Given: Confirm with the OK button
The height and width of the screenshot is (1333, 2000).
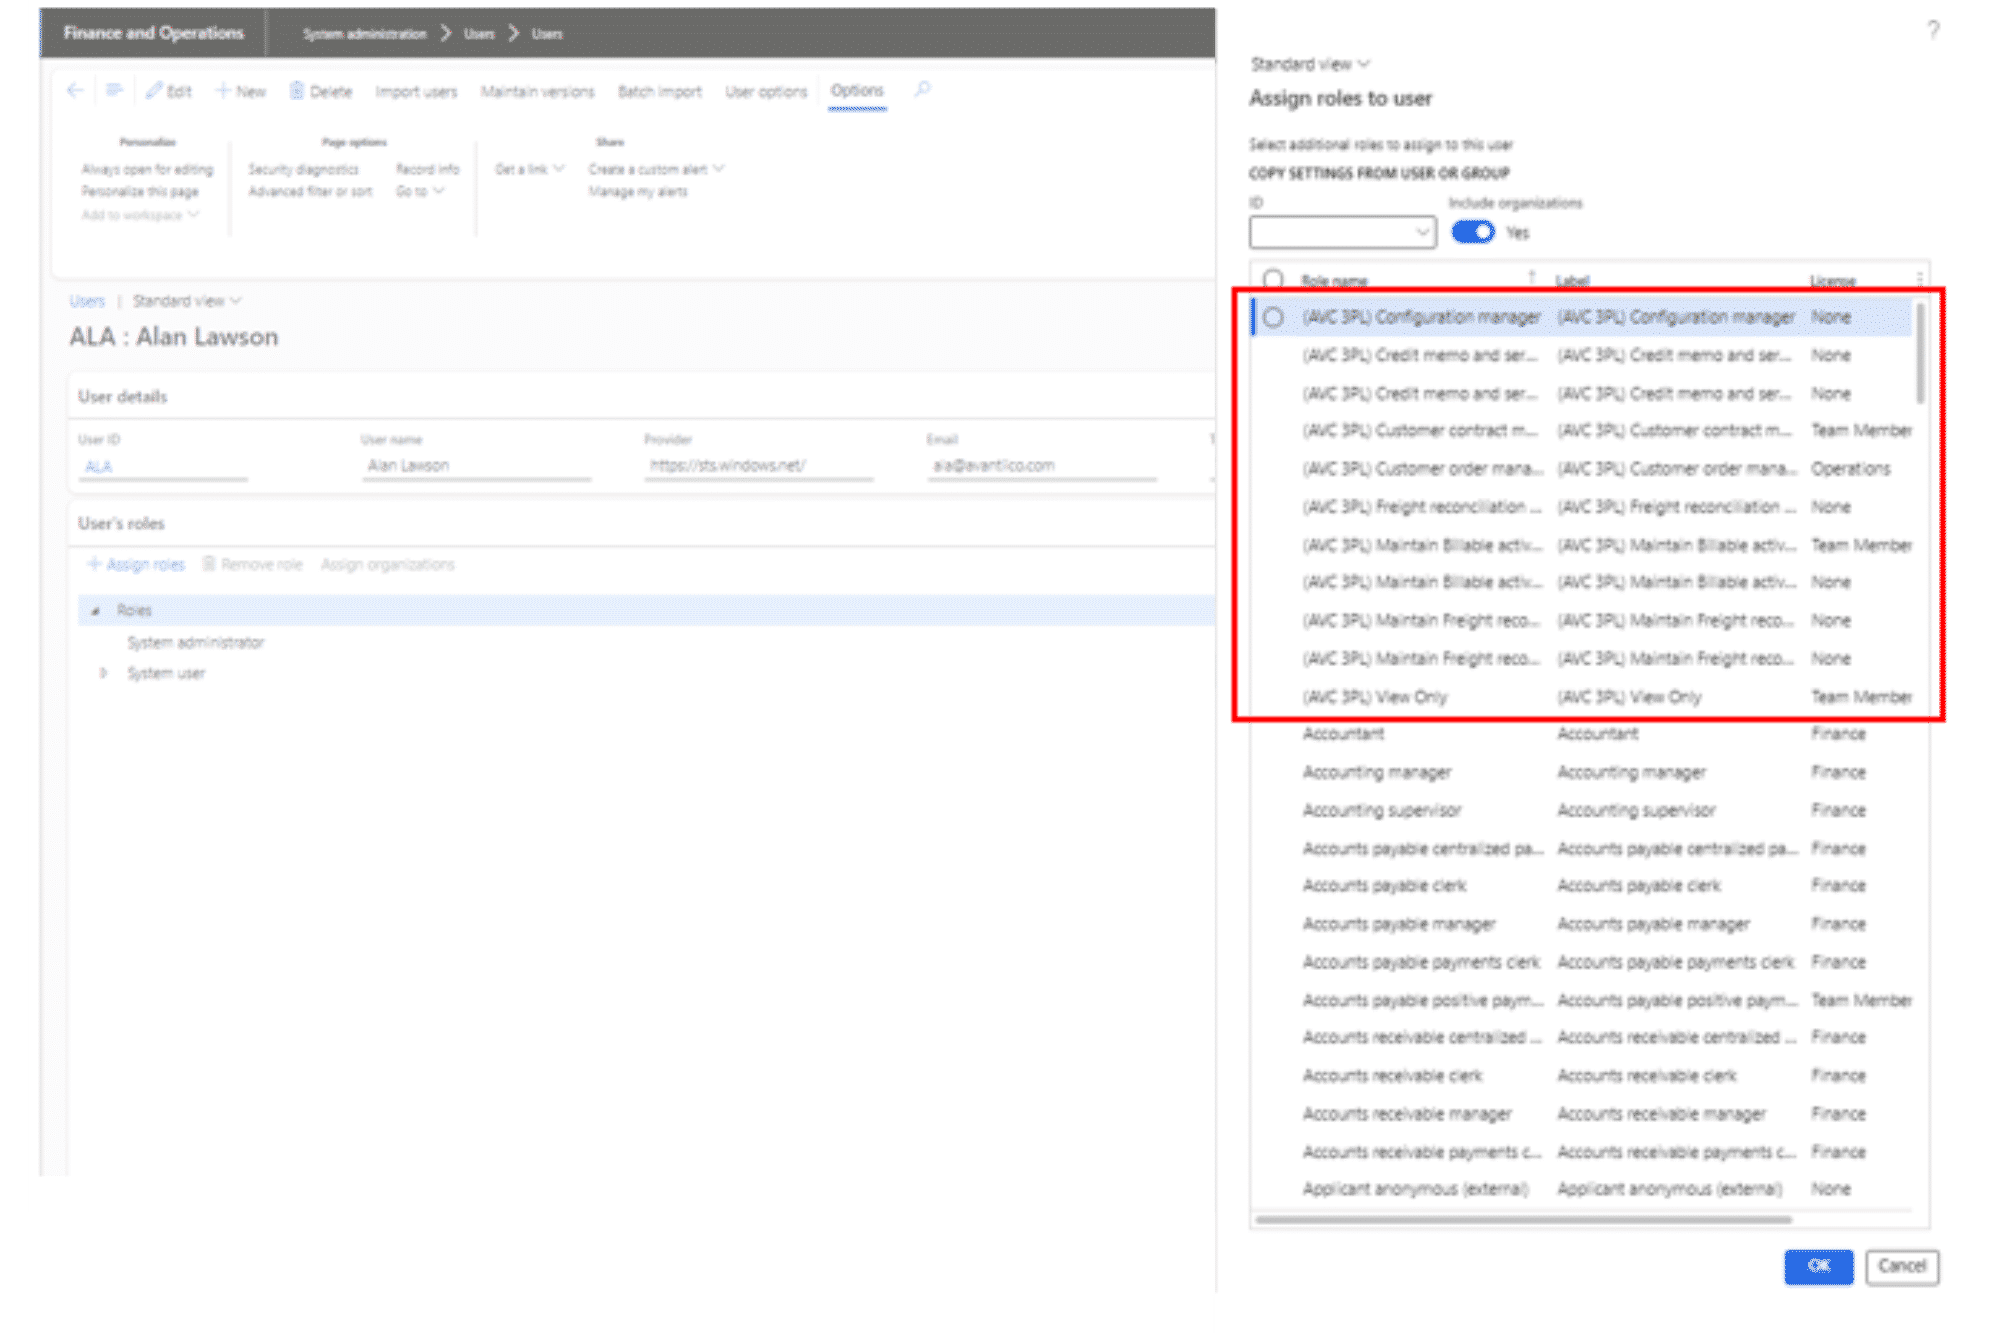Looking at the screenshot, I should click(x=1818, y=1266).
